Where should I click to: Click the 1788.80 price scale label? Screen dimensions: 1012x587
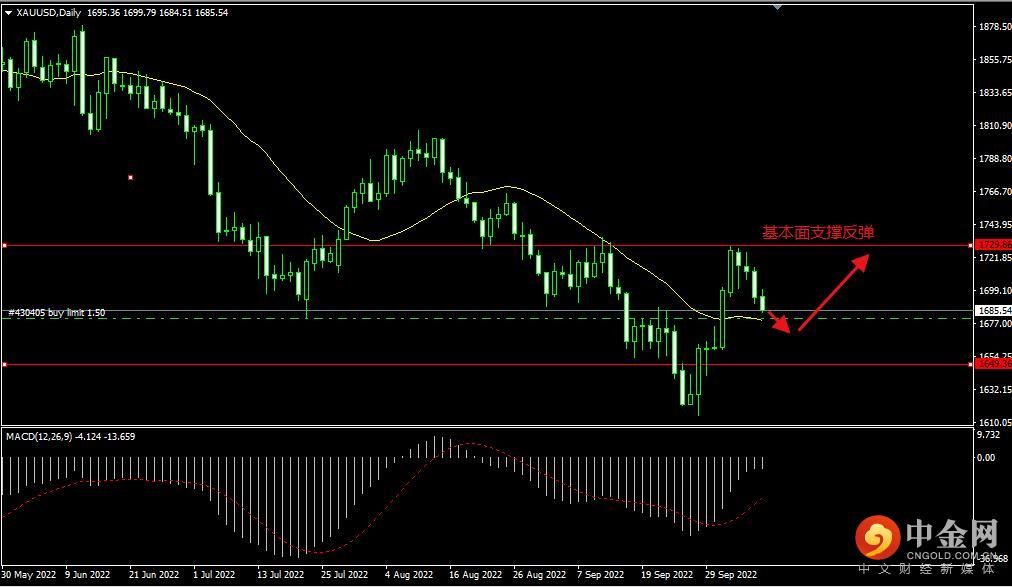(995, 159)
